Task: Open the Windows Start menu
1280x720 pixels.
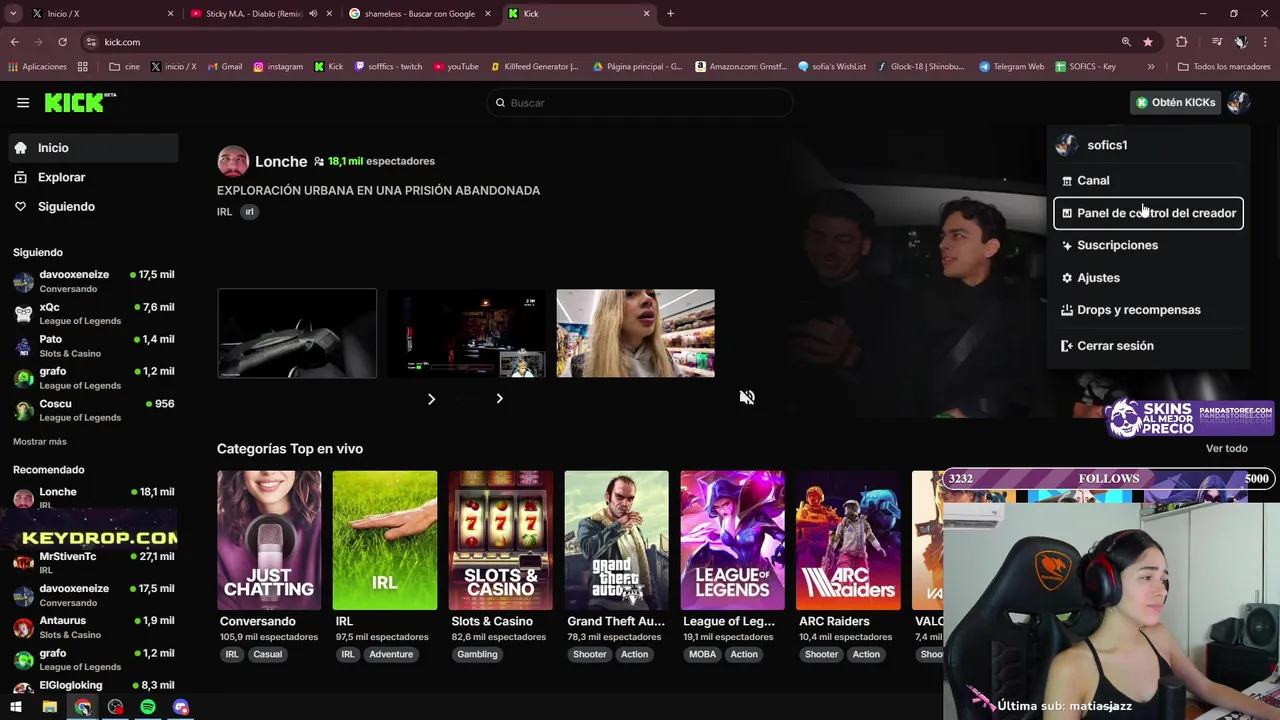Action: coord(16,707)
